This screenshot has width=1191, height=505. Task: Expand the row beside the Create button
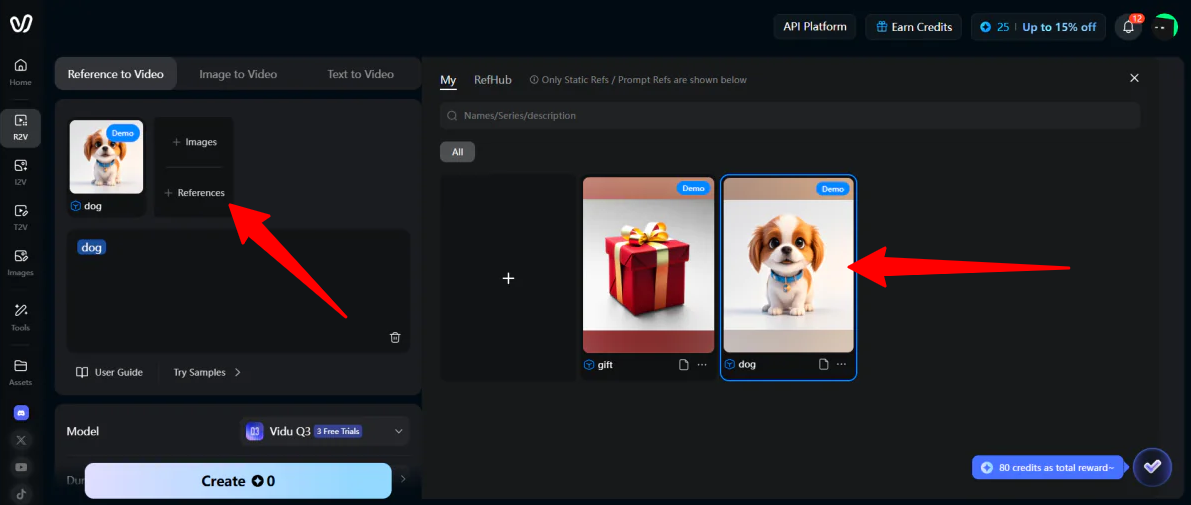(x=403, y=479)
